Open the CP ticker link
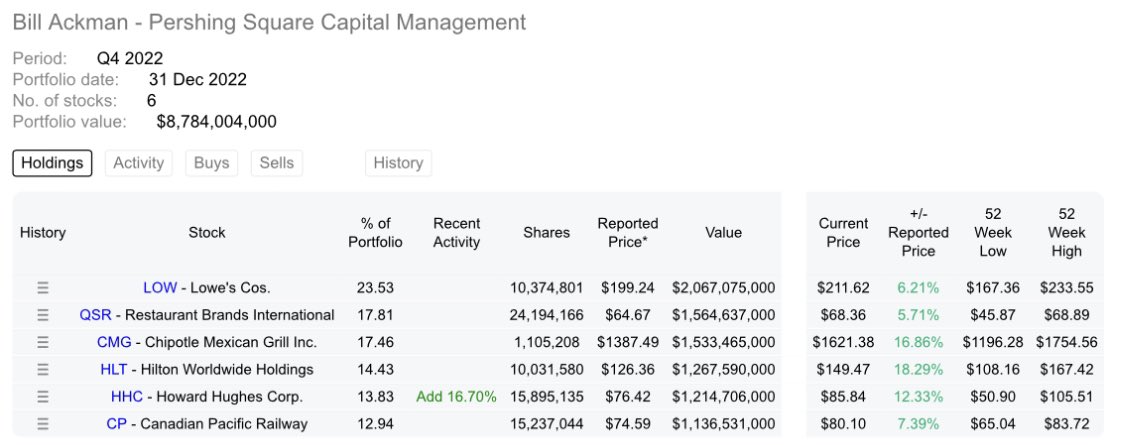1121x445 pixels. 117,424
